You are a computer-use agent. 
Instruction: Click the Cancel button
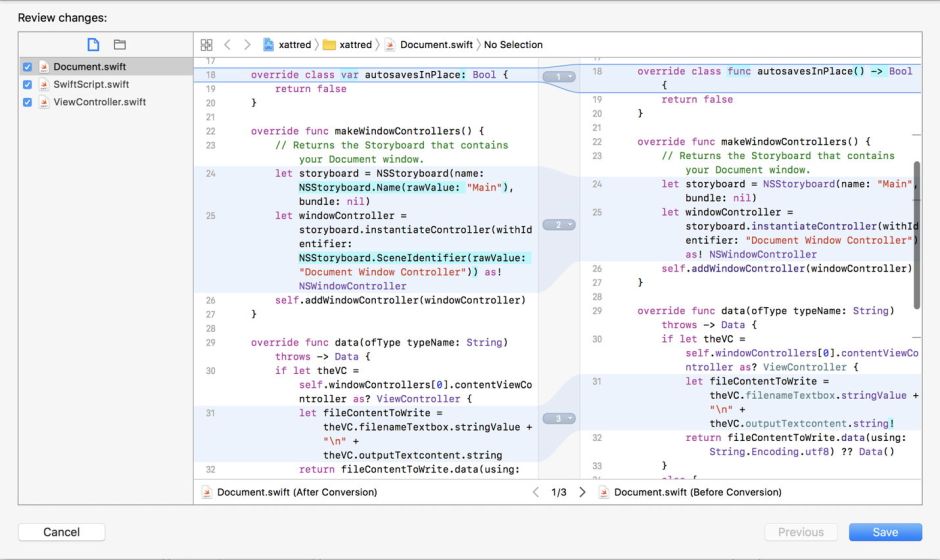coord(61,532)
